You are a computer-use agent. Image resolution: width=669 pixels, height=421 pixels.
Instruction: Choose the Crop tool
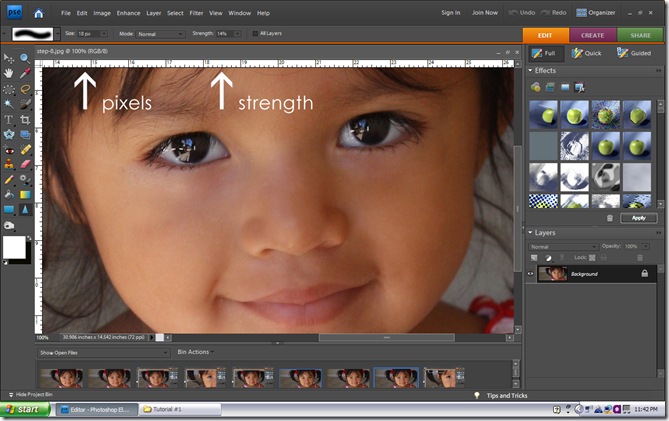click(x=27, y=119)
